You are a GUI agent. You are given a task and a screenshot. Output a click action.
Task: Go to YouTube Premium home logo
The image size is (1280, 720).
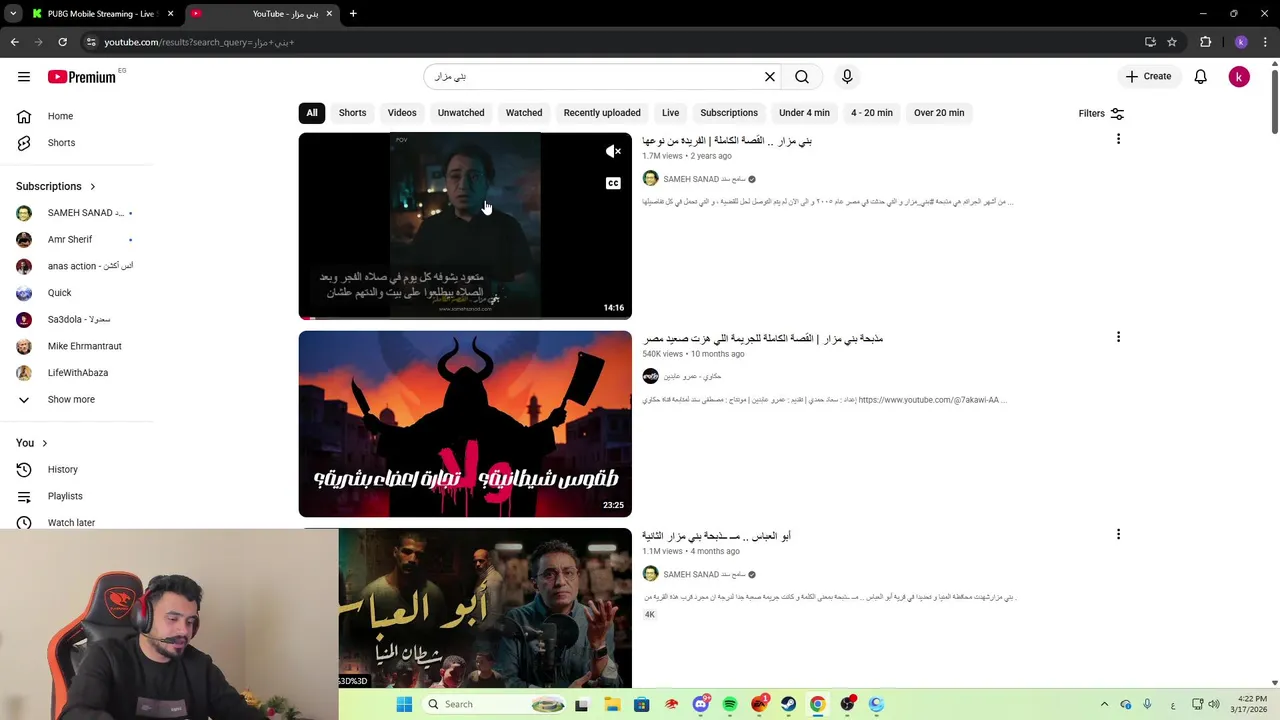click(x=82, y=77)
